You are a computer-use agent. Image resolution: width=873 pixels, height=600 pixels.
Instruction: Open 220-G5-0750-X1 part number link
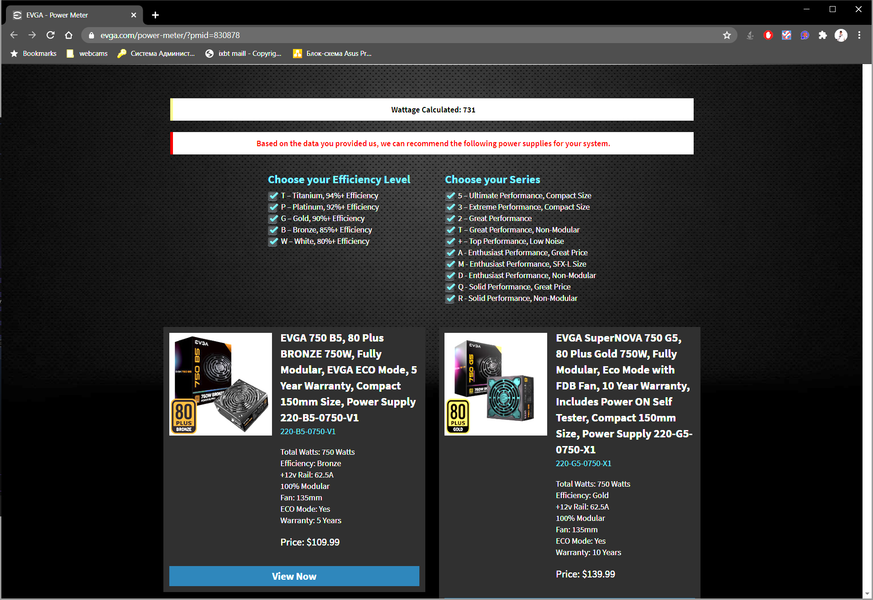[583, 463]
